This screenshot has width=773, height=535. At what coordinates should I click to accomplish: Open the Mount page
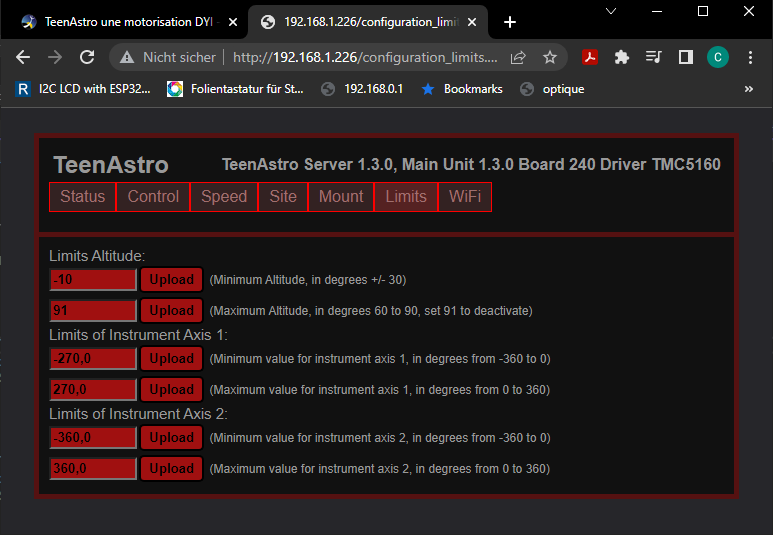coord(341,197)
